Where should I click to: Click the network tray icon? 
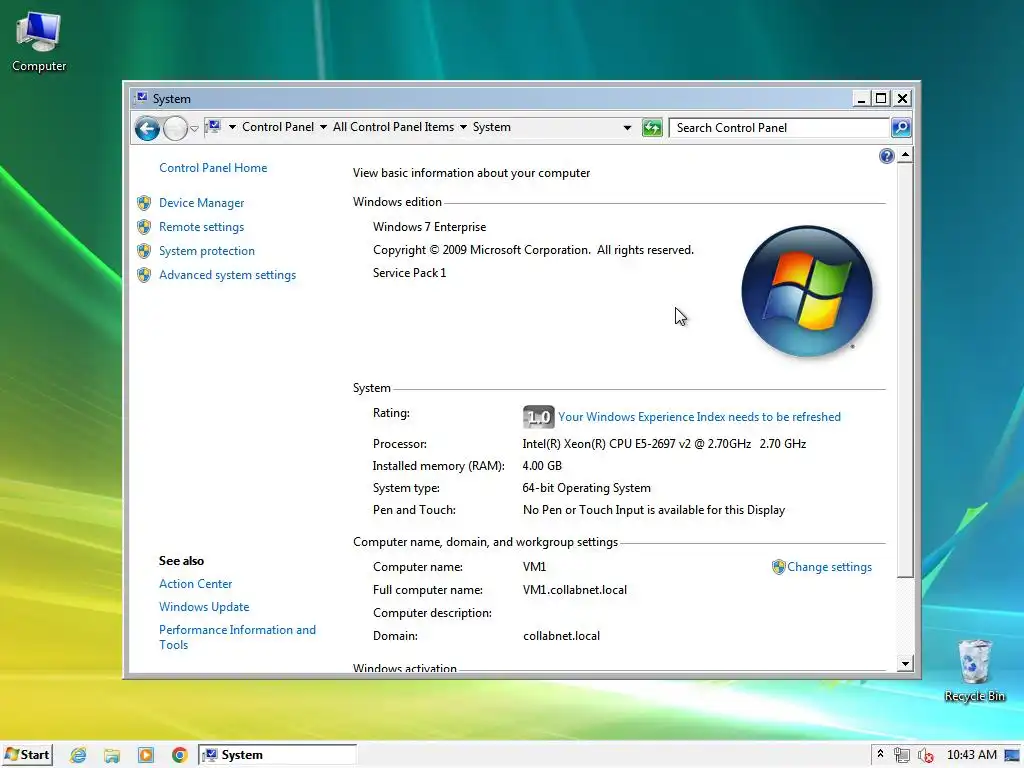point(902,755)
